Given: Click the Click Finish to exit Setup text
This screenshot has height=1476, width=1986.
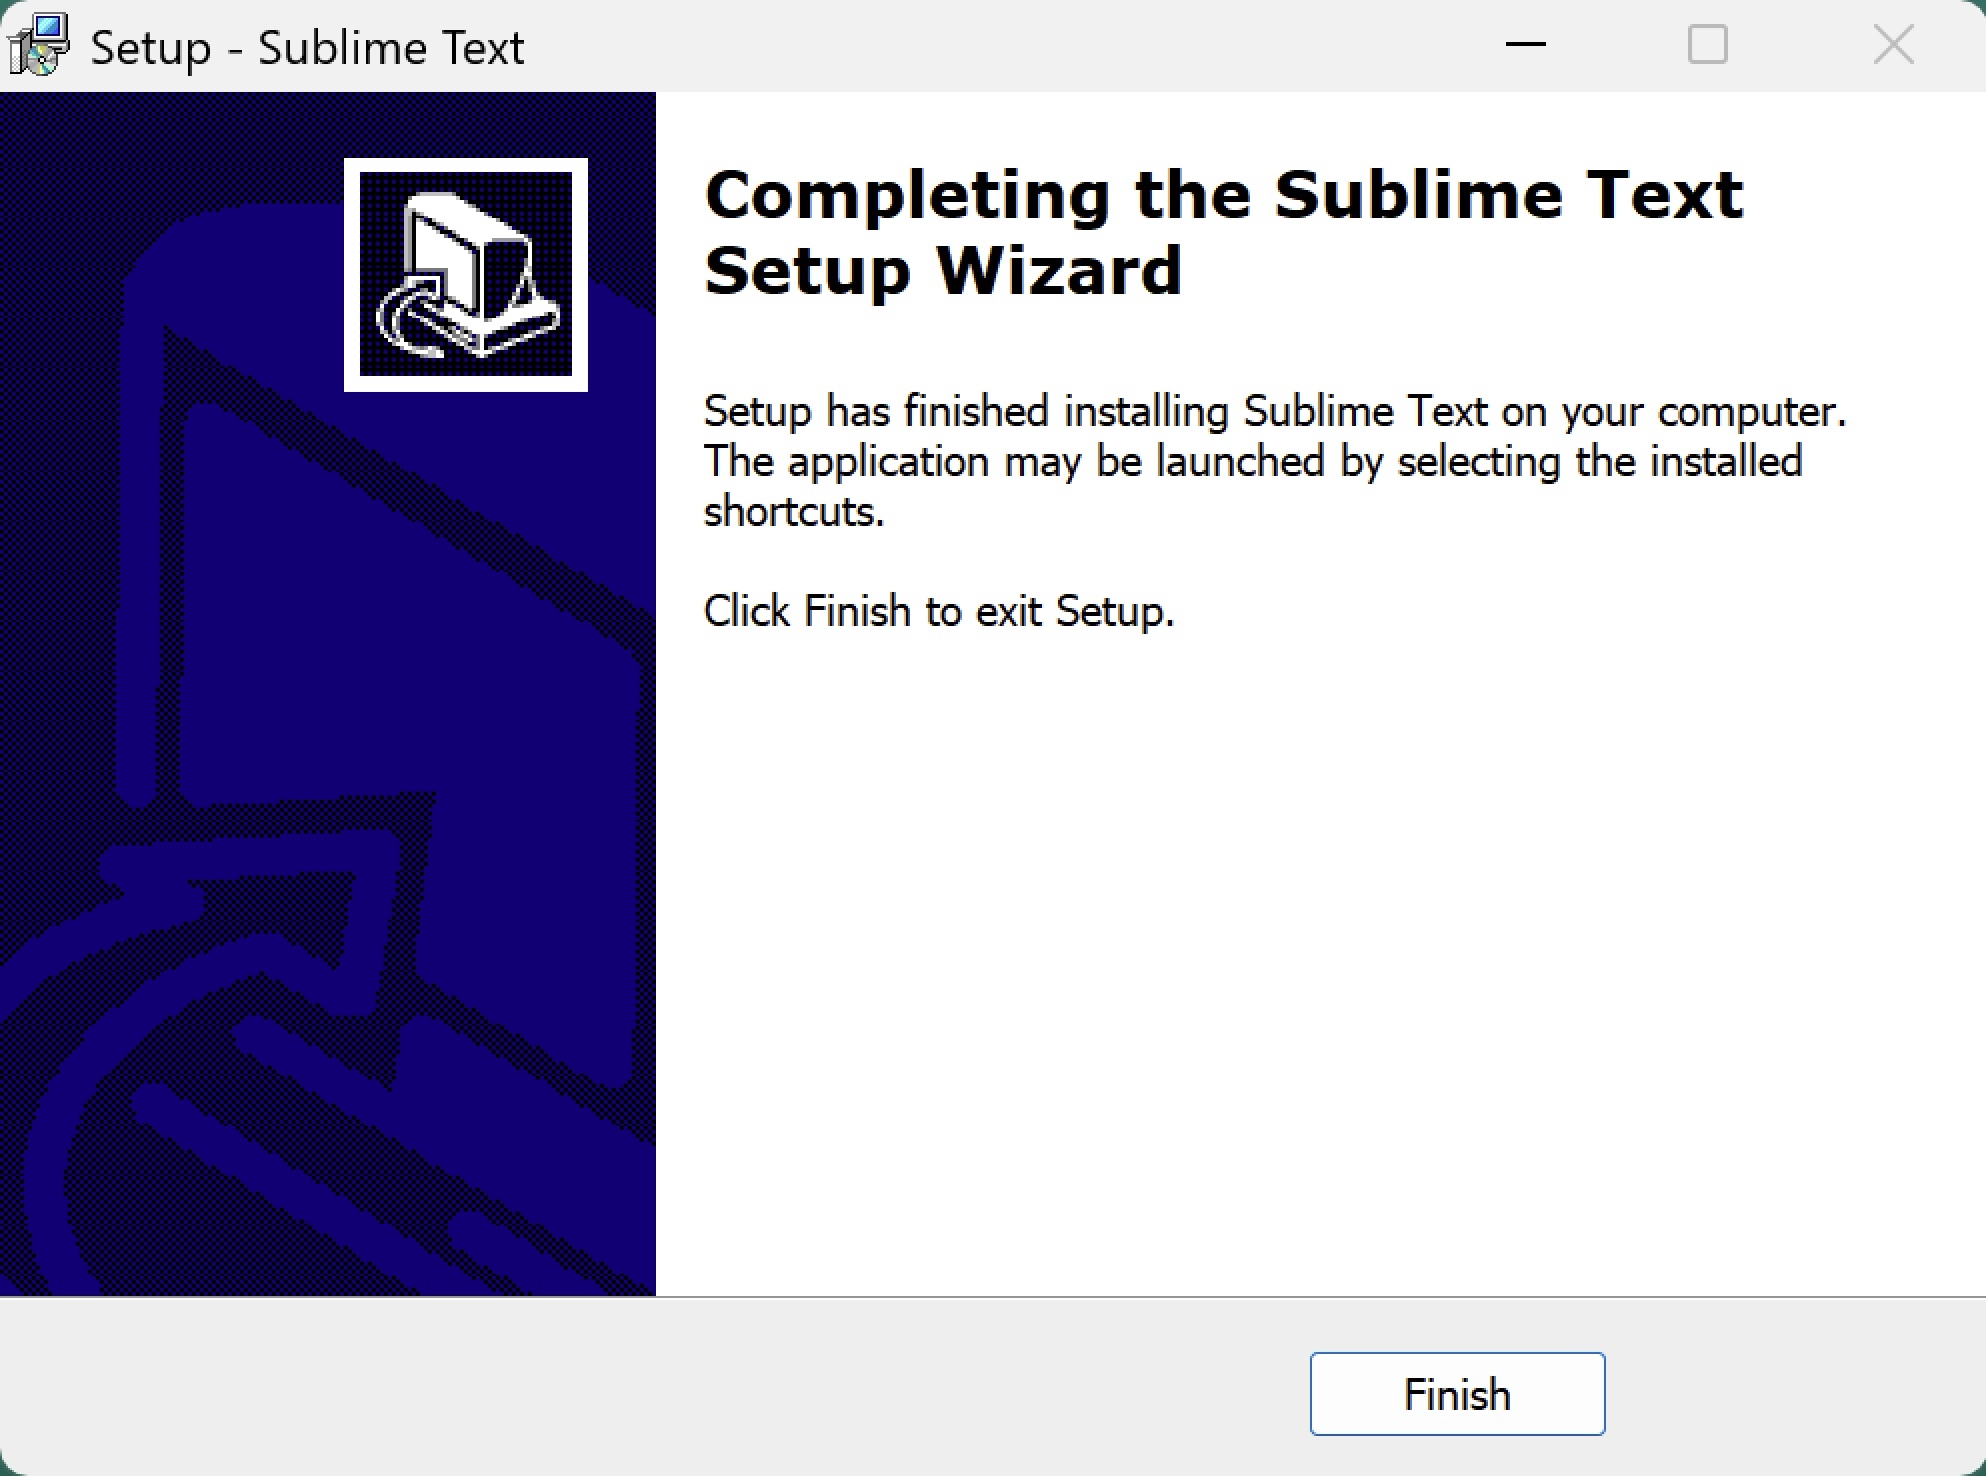Looking at the screenshot, I should point(938,610).
